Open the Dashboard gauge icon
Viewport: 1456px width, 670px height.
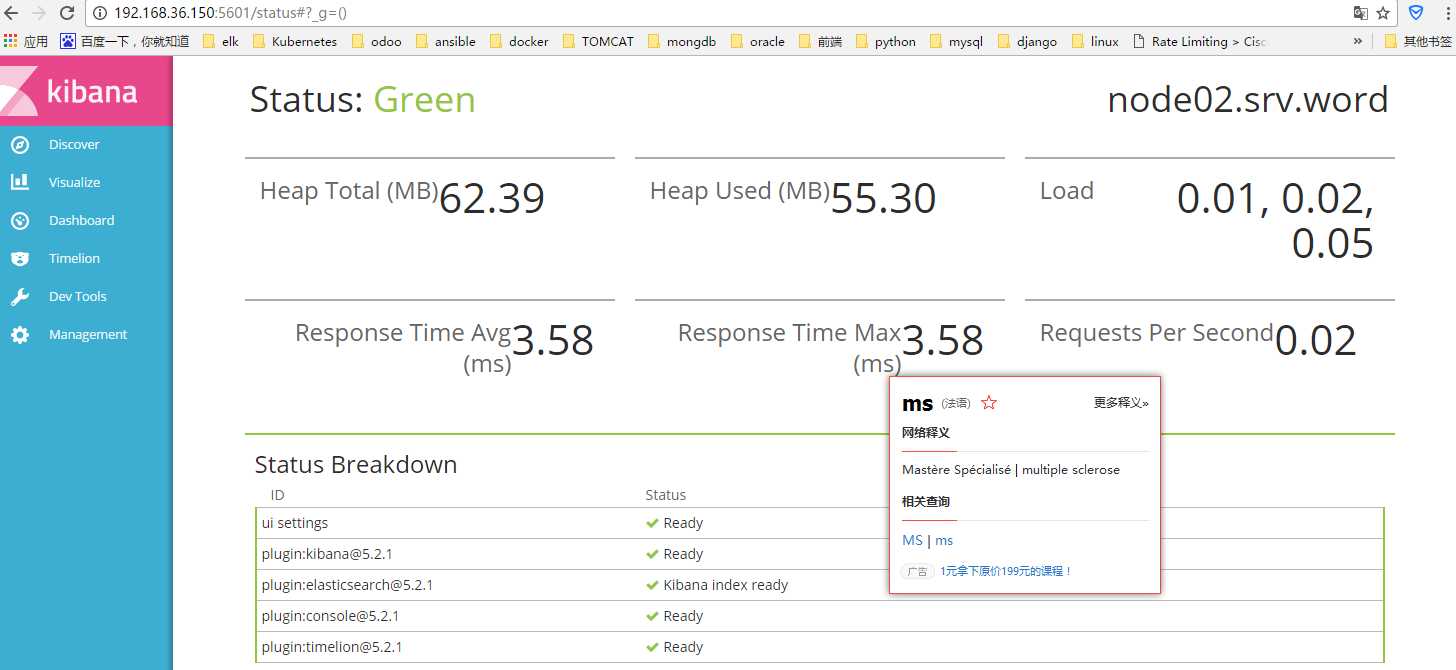point(20,221)
